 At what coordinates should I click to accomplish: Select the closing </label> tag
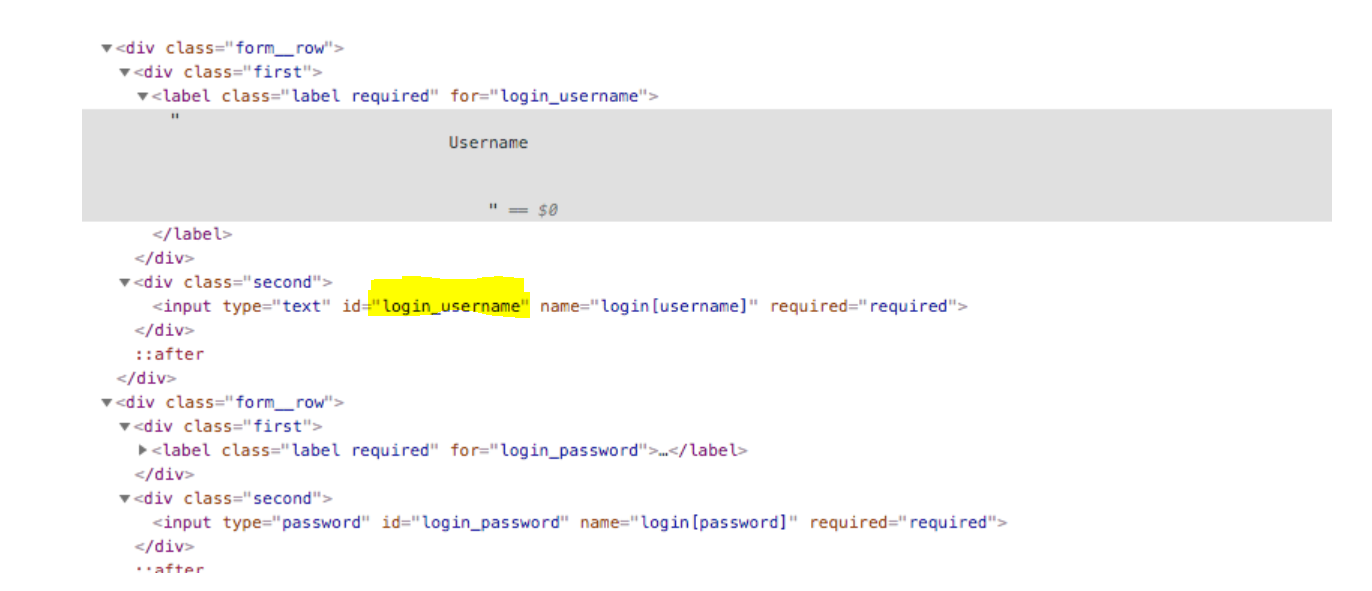pos(192,234)
